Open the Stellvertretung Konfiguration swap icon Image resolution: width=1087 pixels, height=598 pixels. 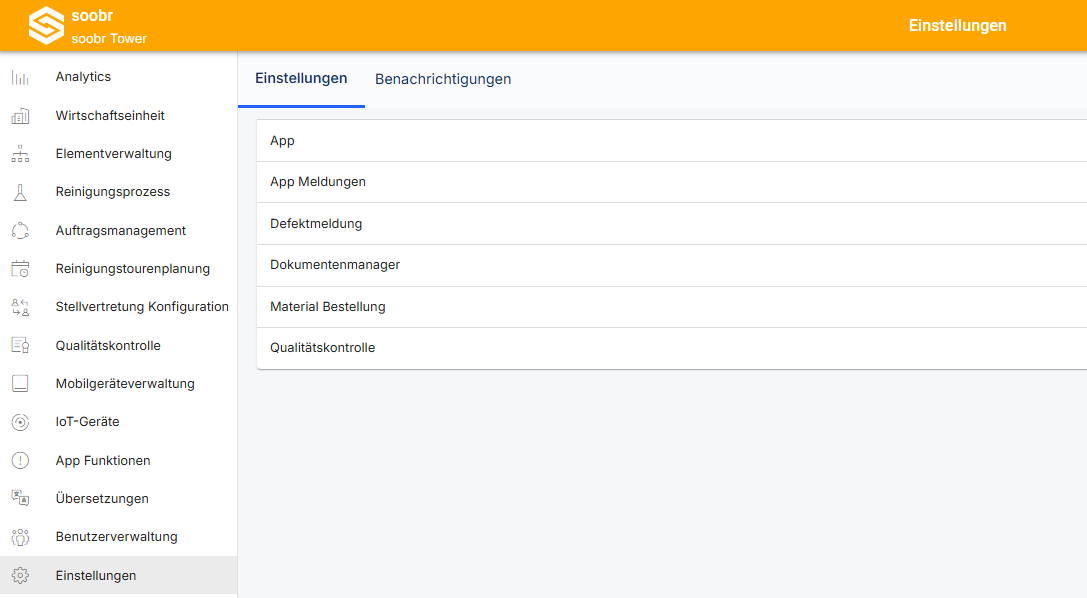tap(20, 307)
